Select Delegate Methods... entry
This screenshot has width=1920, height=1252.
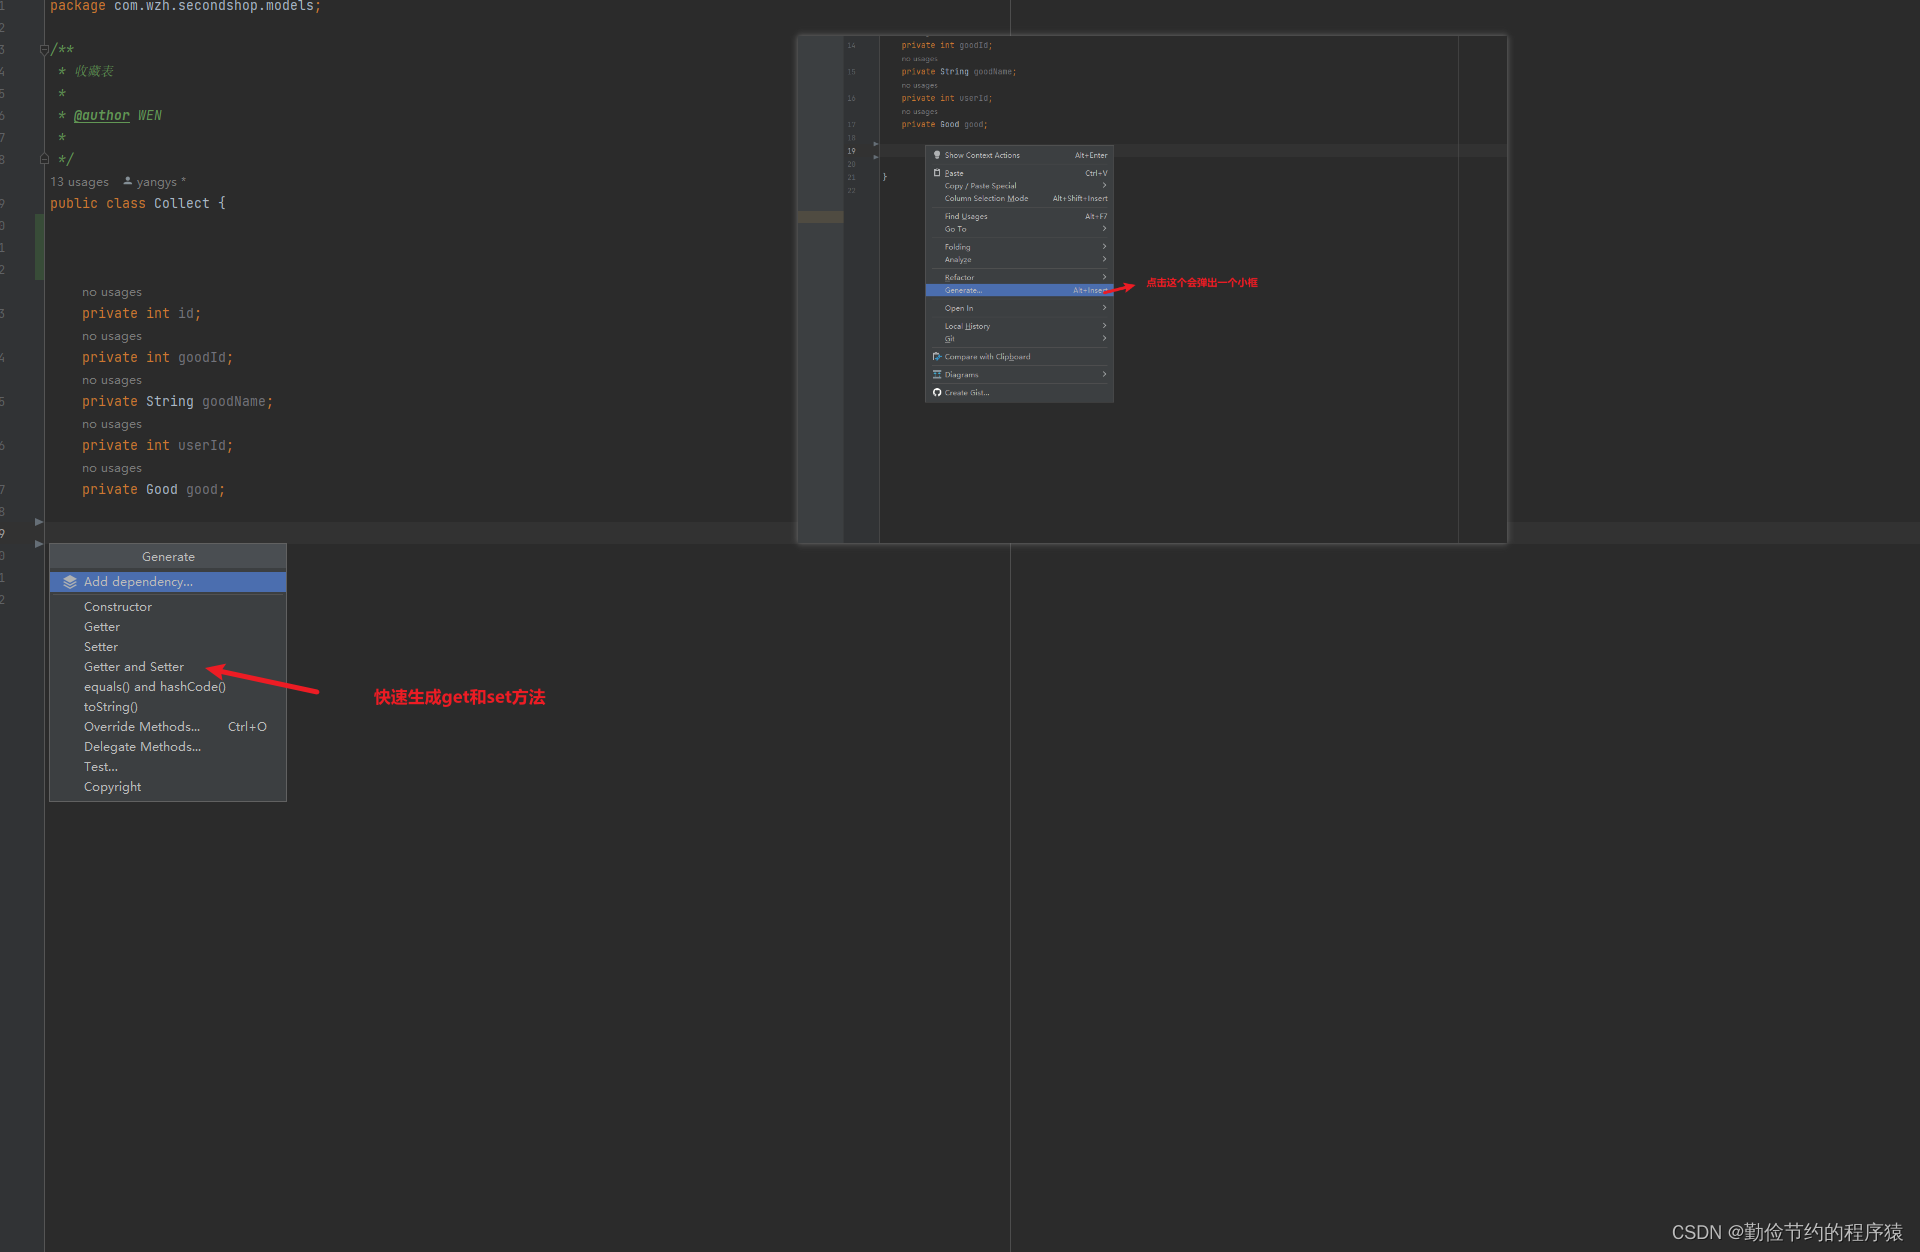coord(168,747)
